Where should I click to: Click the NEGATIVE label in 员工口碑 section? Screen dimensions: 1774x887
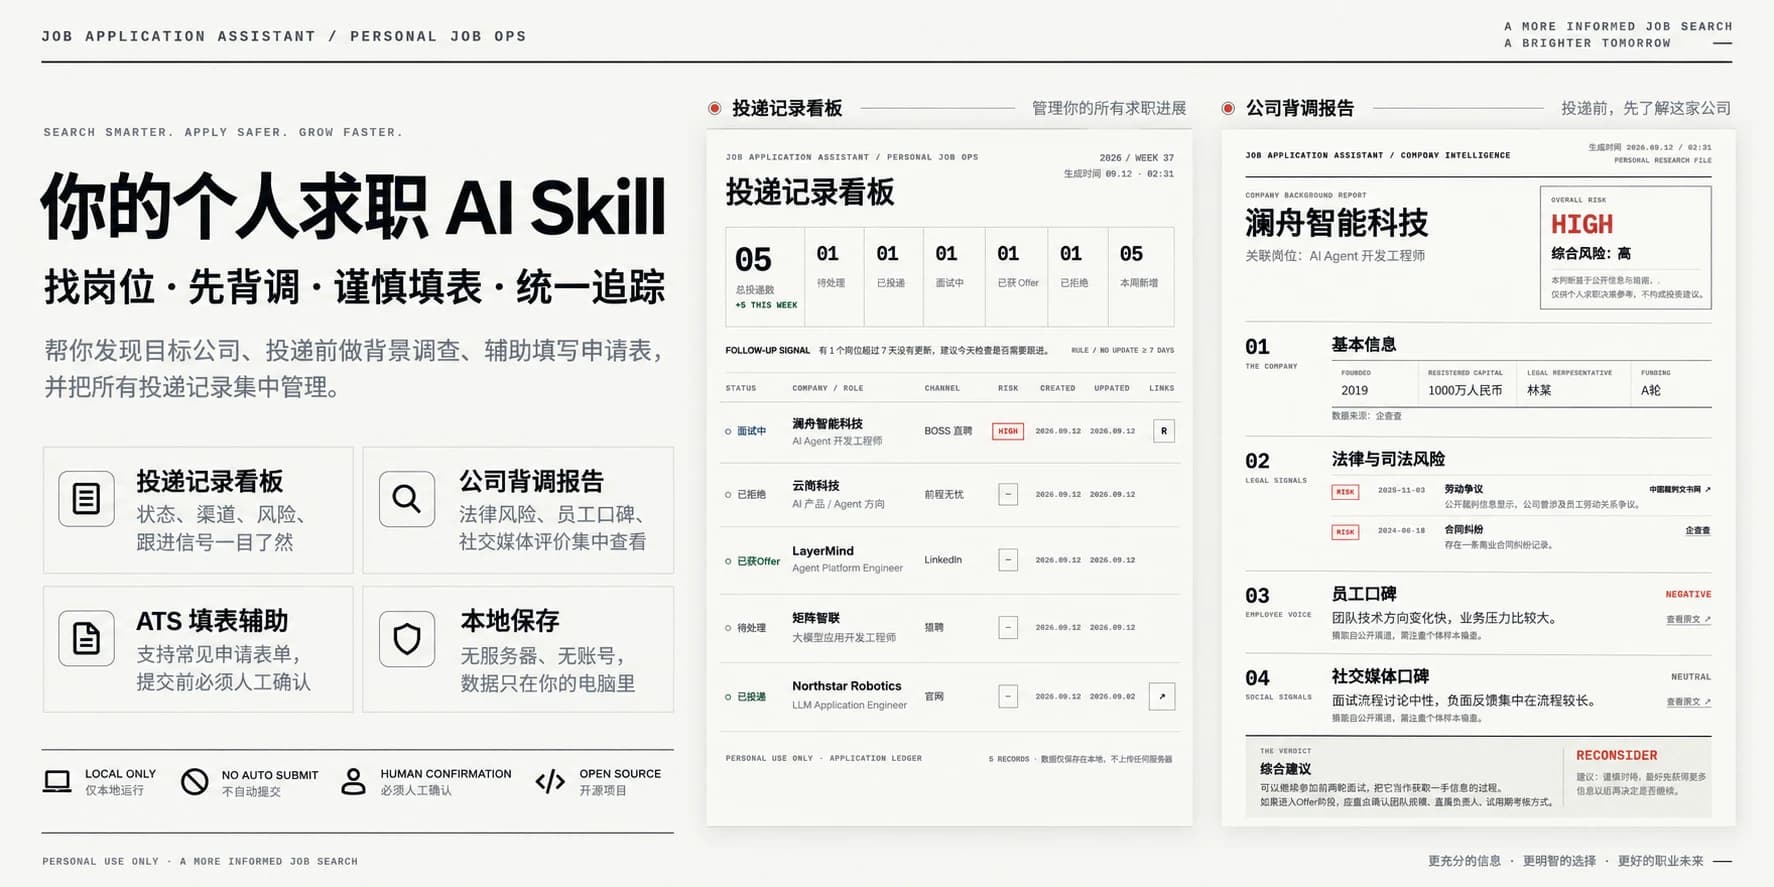(x=1688, y=594)
